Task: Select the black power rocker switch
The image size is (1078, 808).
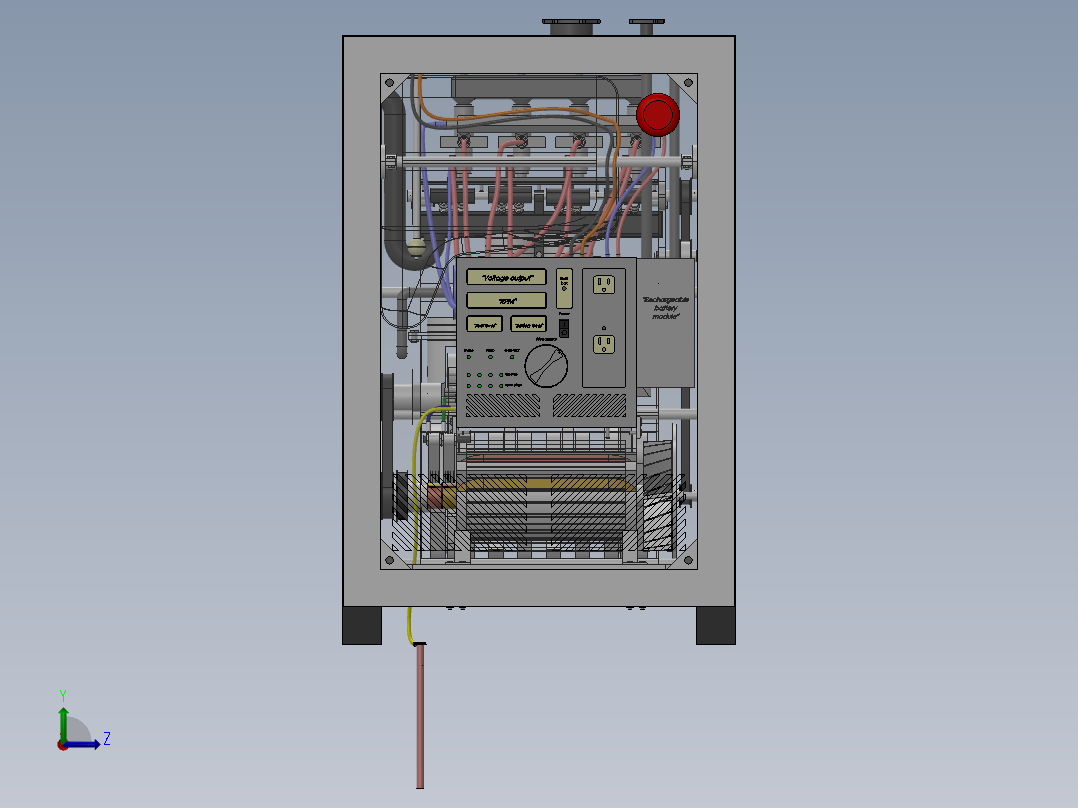Action: [x=564, y=328]
